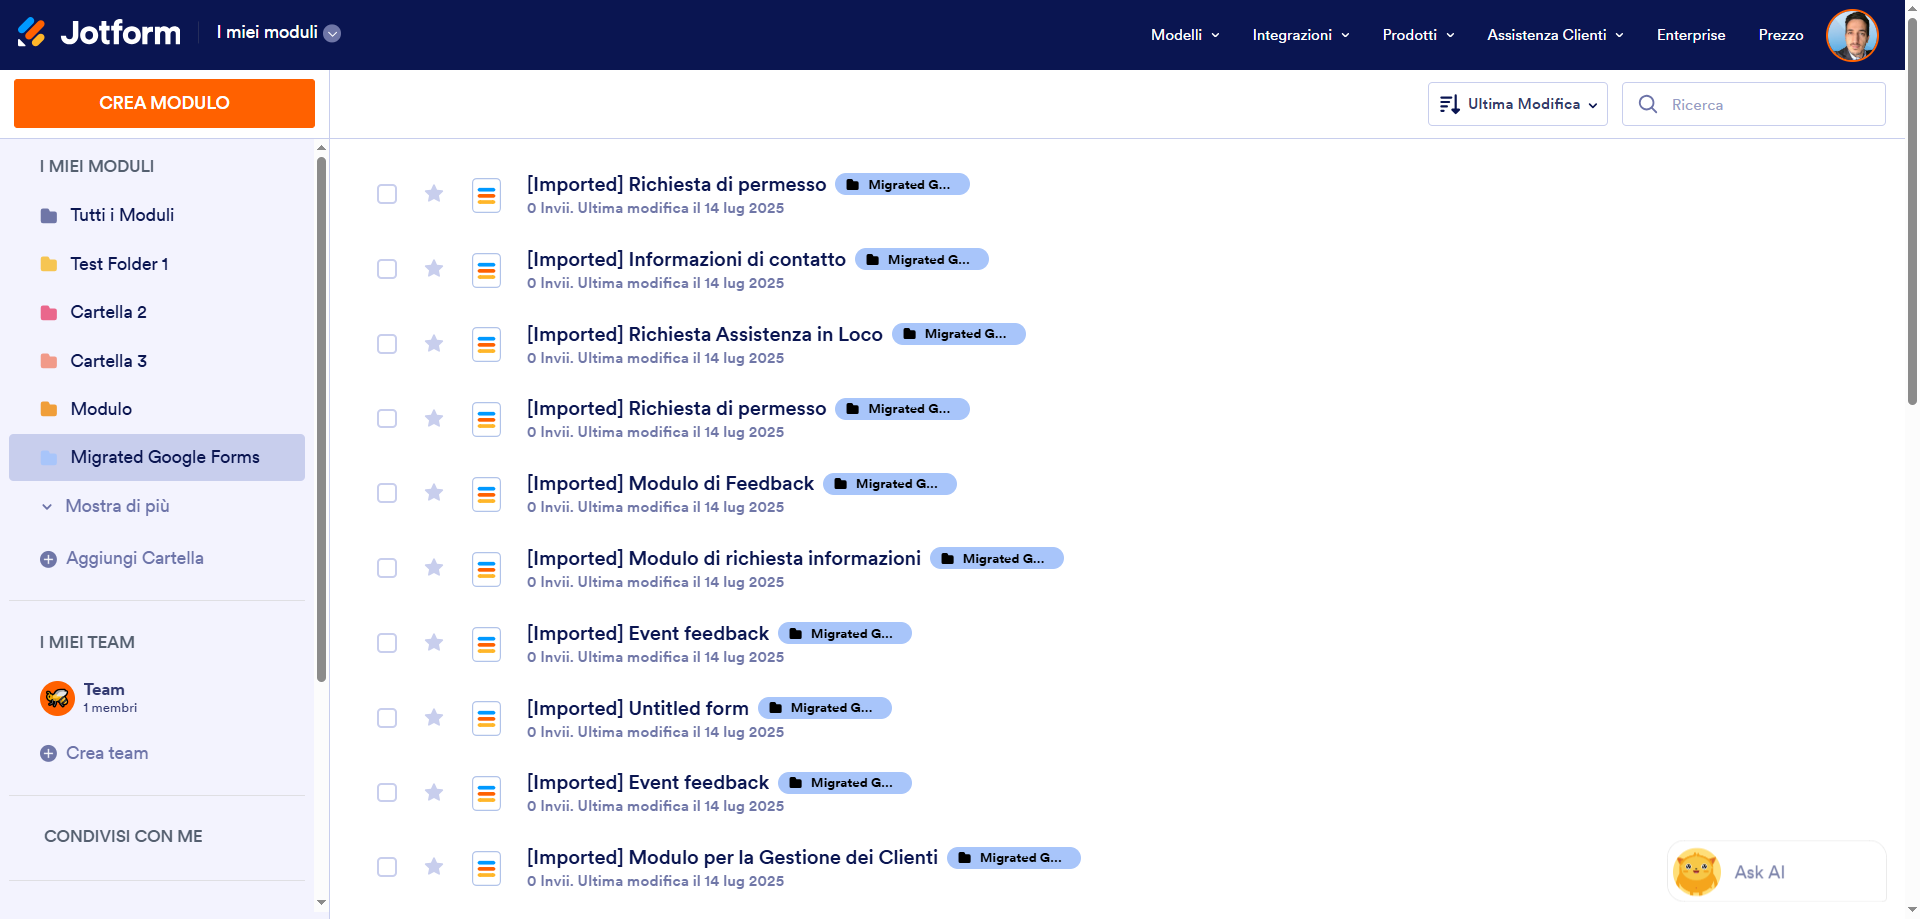This screenshot has width=1920, height=919.
Task: Click the plus icon for Crea team
Action: [x=48, y=753]
